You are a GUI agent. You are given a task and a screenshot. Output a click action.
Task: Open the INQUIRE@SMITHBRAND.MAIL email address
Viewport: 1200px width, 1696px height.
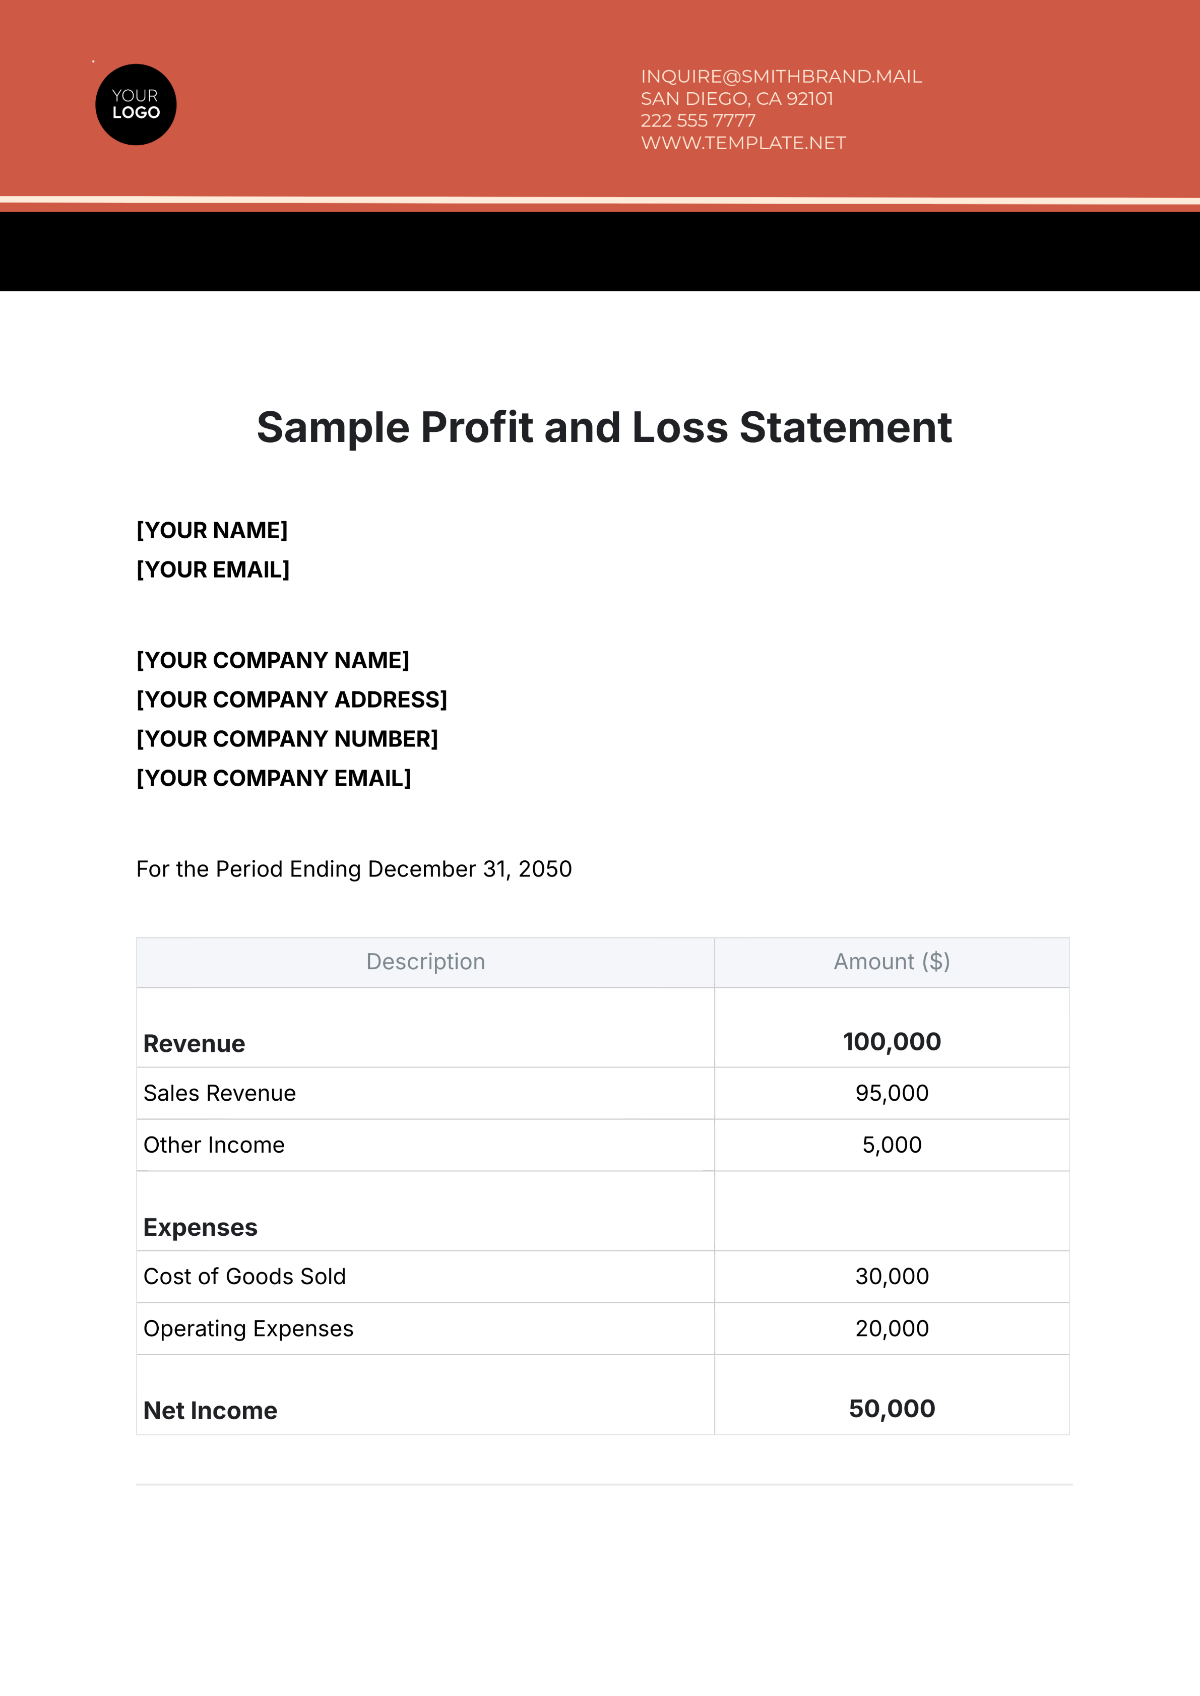click(781, 77)
